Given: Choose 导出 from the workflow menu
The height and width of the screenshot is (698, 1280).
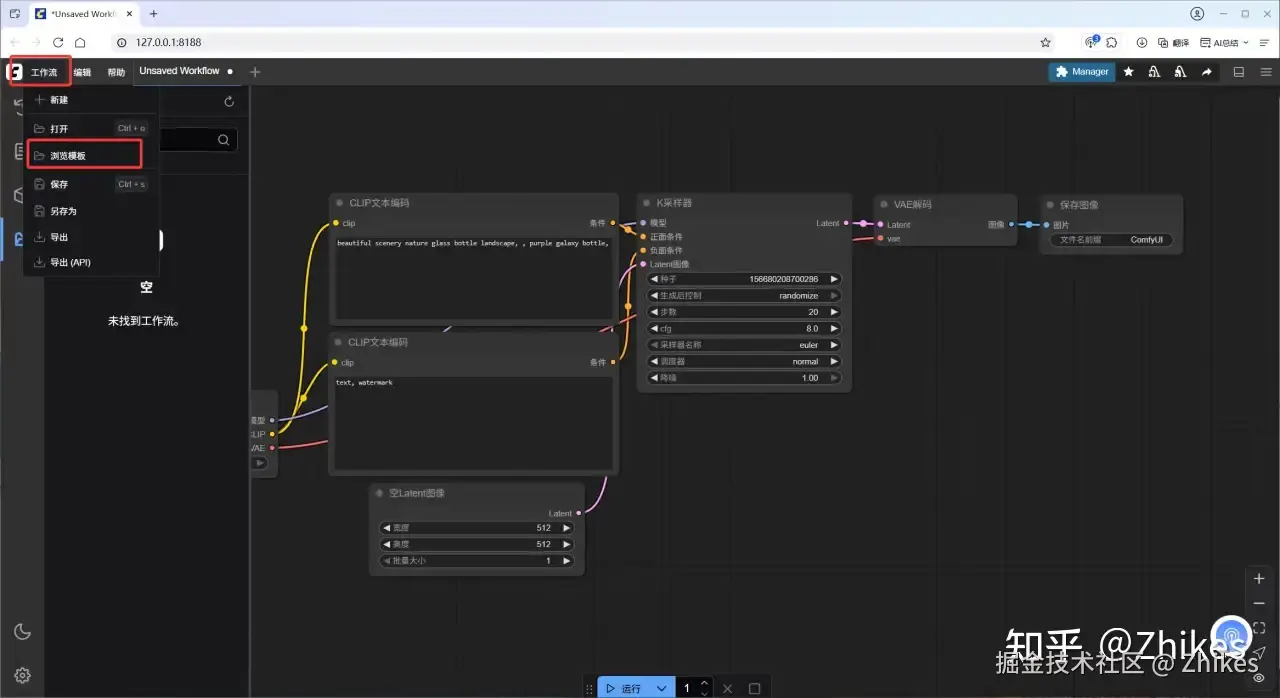Looking at the screenshot, I should coord(90,237).
